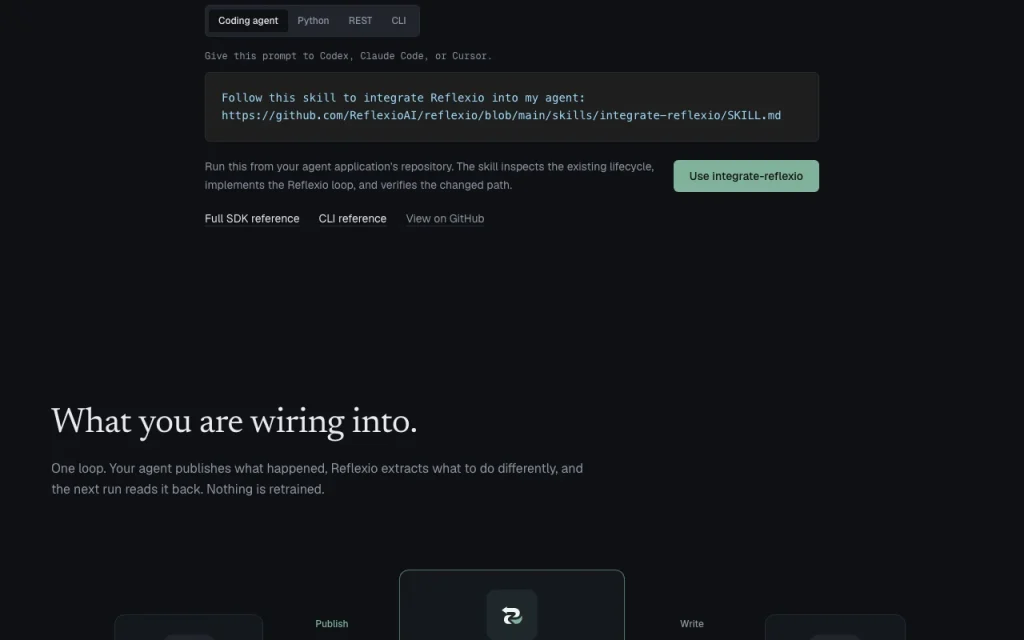Switch to the Python tab
Screen dimensions: 1024x640
coord(313,21)
